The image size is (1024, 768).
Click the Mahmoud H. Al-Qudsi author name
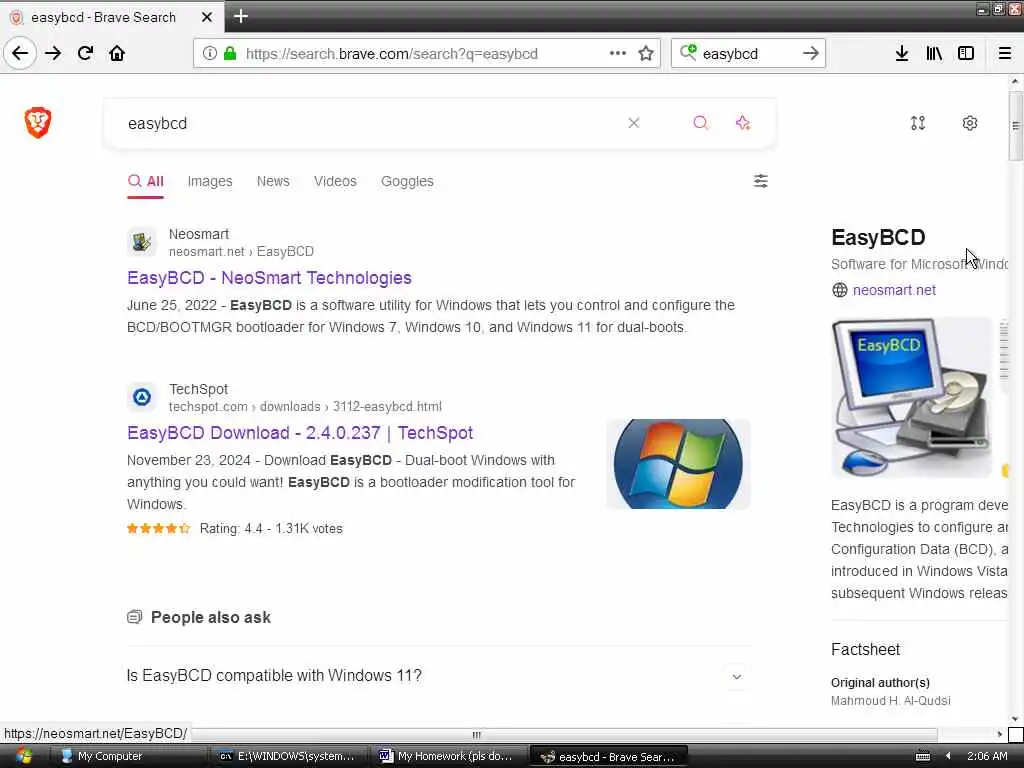coord(890,701)
